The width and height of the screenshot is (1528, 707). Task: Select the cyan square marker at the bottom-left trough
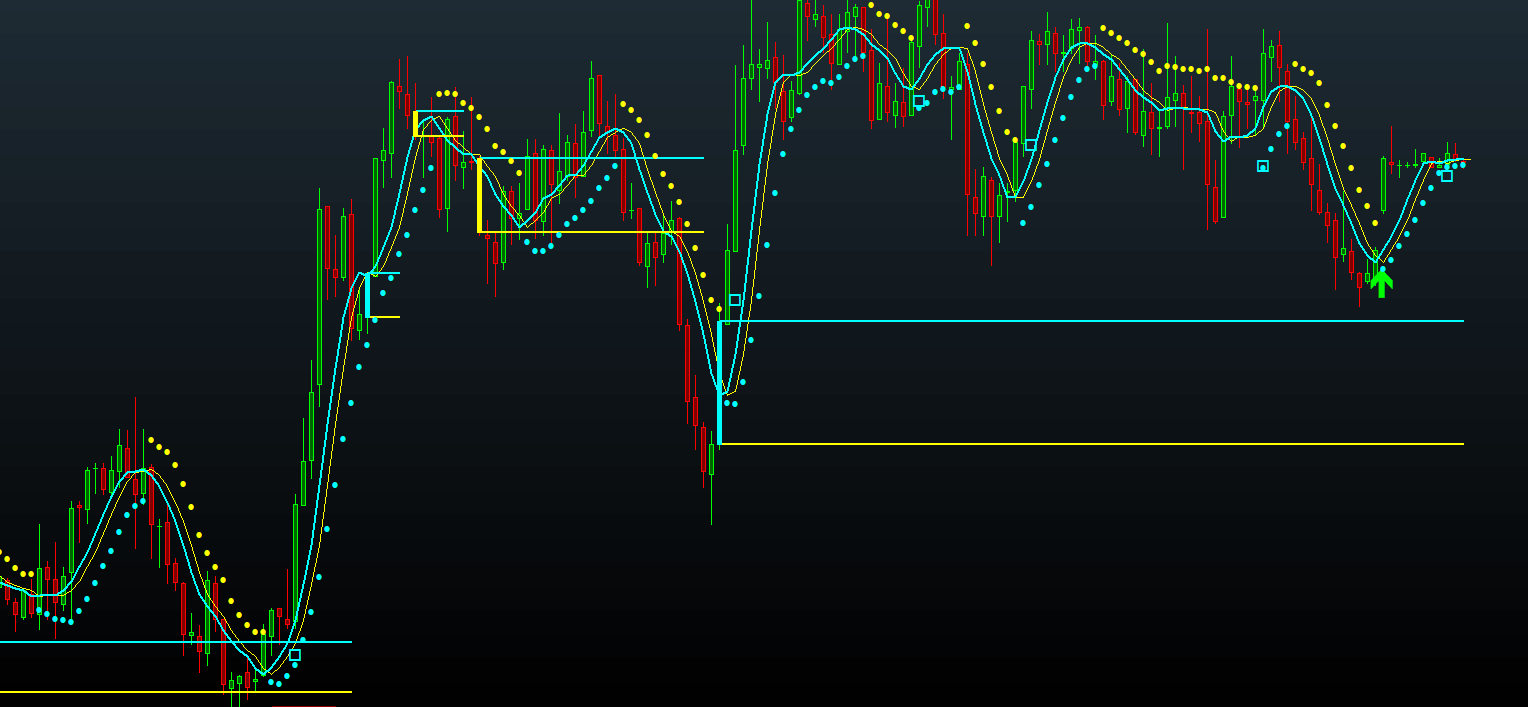(294, 655)
